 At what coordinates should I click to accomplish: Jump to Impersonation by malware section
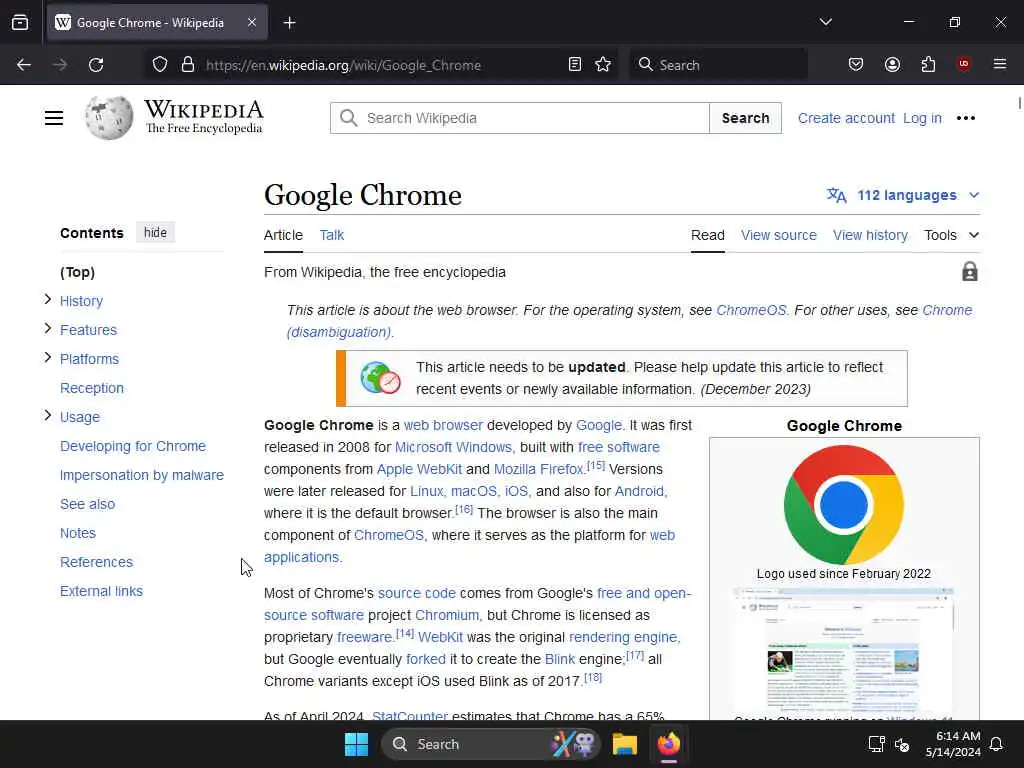[142, 475]
